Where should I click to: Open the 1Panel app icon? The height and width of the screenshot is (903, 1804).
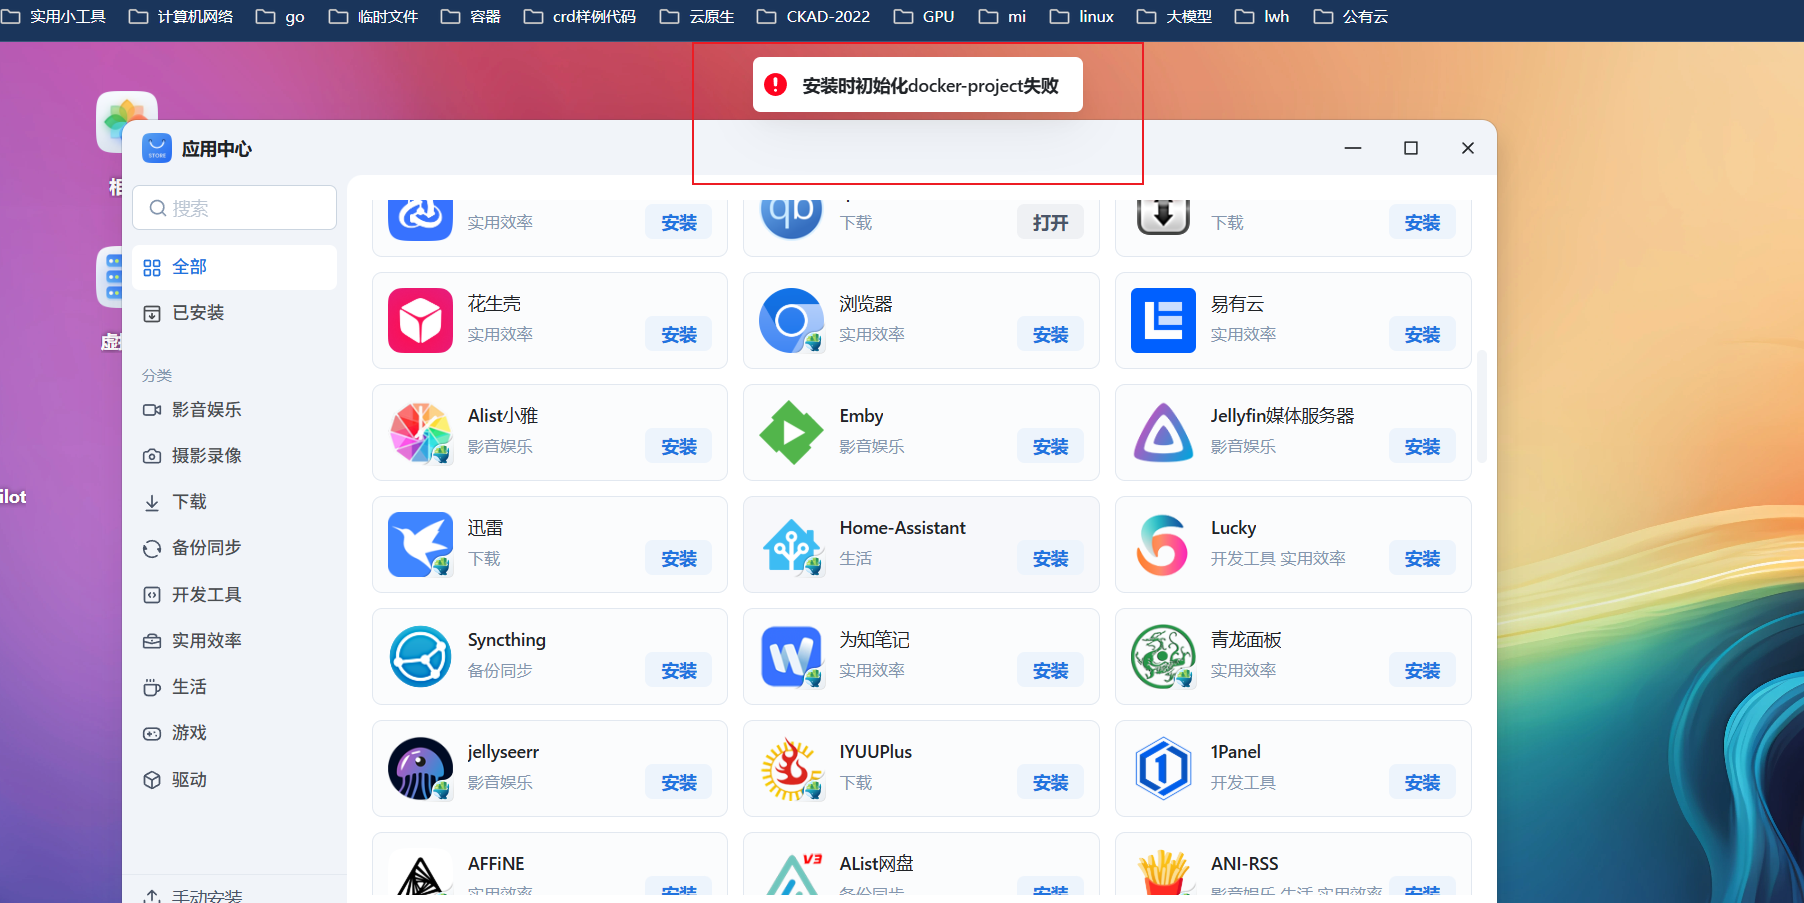[1163, 768]
